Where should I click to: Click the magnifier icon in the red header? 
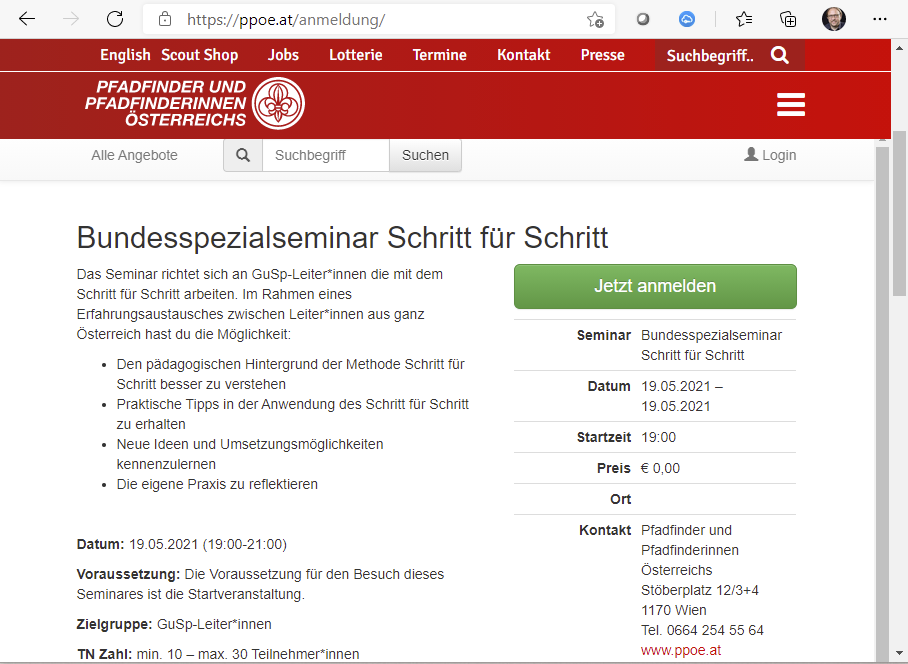pos(780,55)
